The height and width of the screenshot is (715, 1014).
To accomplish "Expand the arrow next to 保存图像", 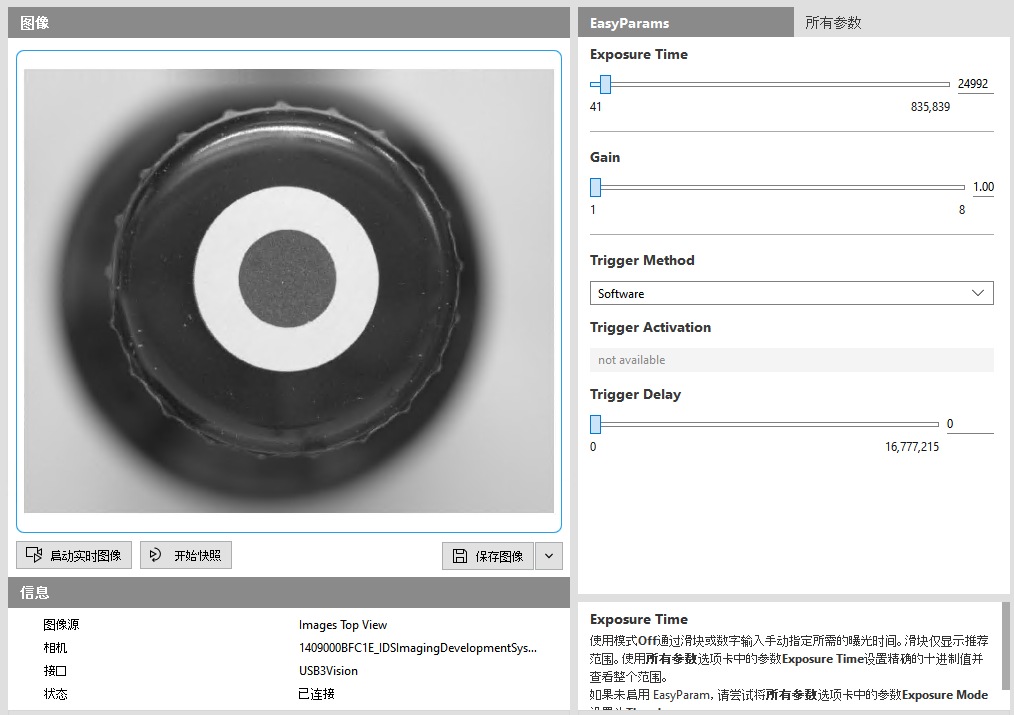I will pyautogui.click(x=549, y=556).
